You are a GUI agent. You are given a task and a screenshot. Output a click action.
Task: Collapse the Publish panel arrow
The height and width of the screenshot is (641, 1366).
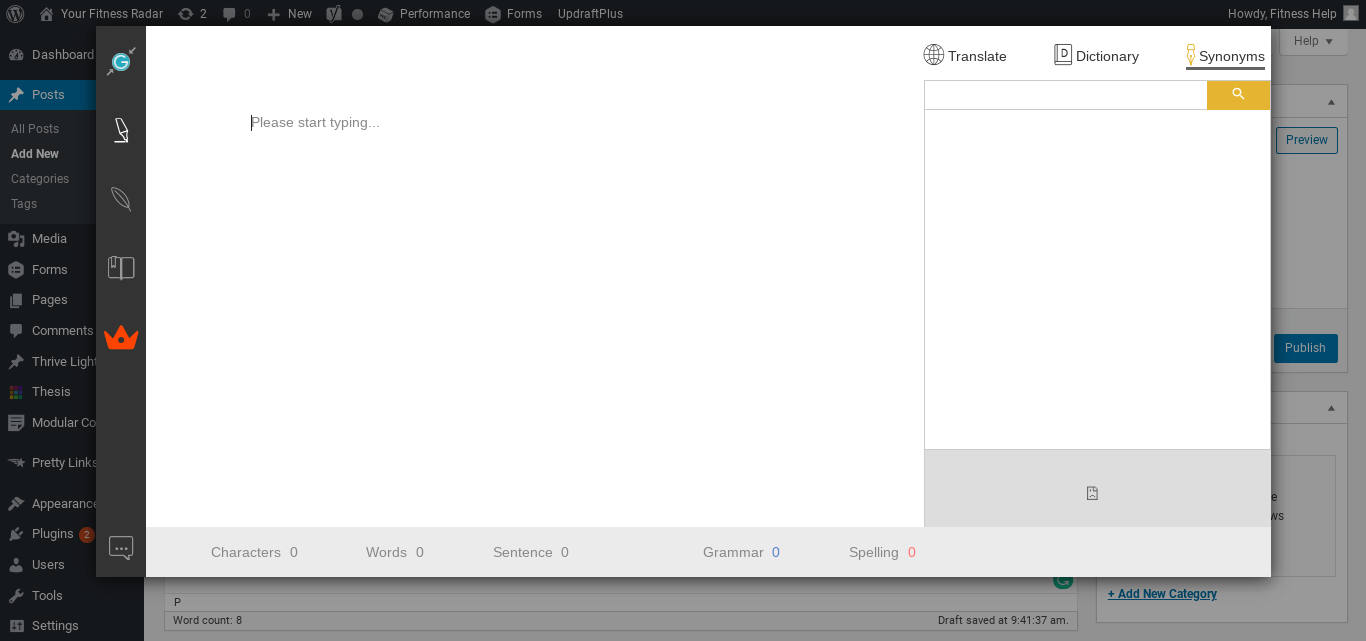[1330, 102]
